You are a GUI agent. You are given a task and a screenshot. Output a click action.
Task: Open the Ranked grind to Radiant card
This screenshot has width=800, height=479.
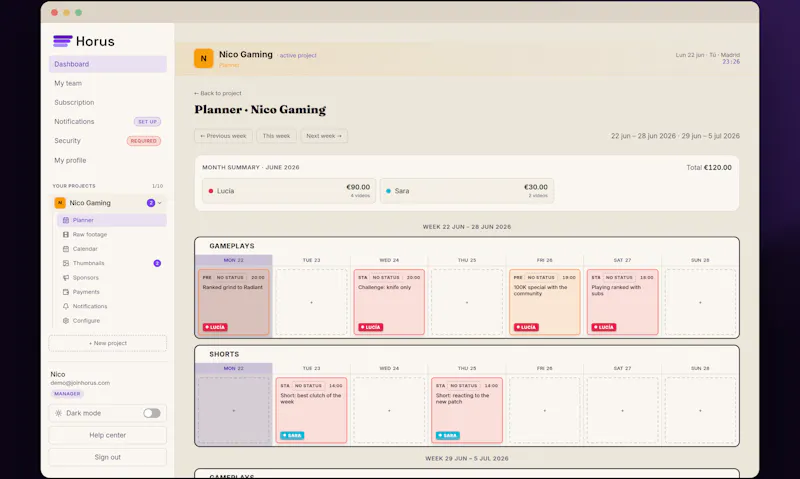click(234, 302)
